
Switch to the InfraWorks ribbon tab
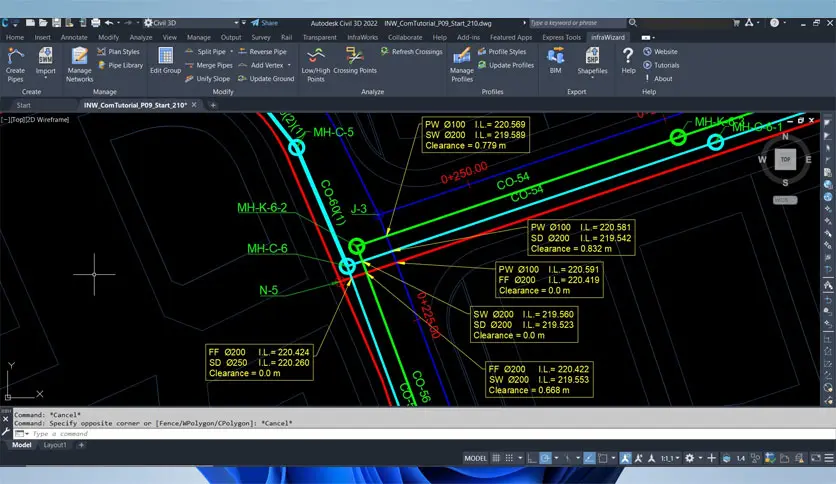click(363, 37)
